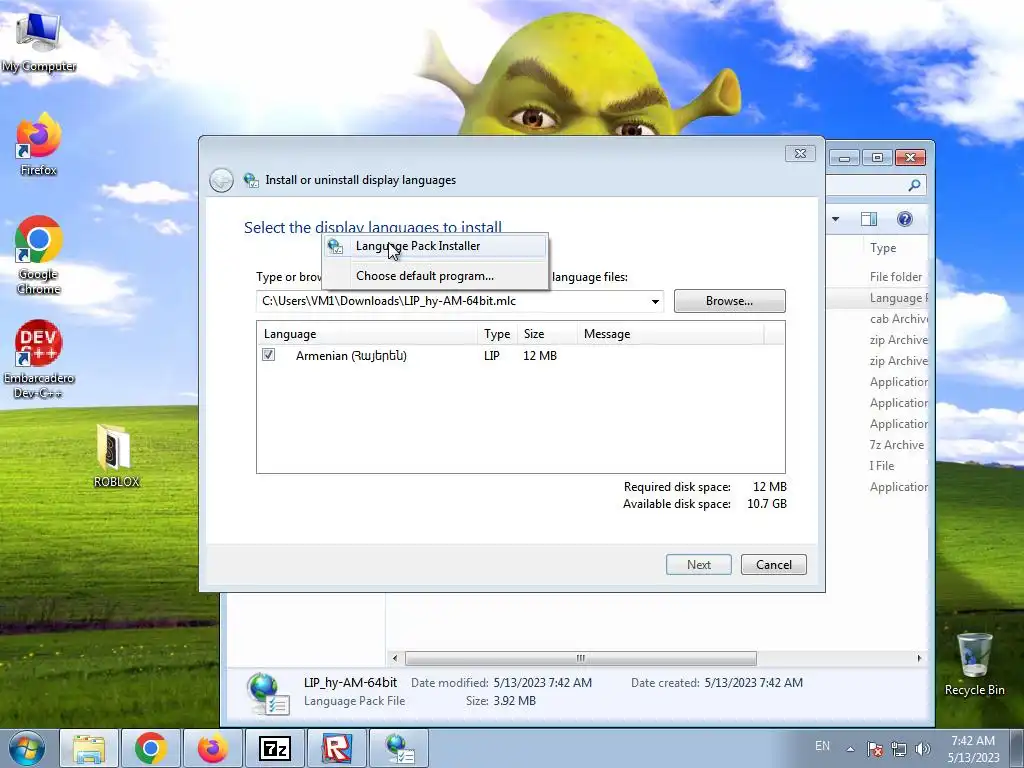Launch Firefox from desktop shortcut

(39, 144)
